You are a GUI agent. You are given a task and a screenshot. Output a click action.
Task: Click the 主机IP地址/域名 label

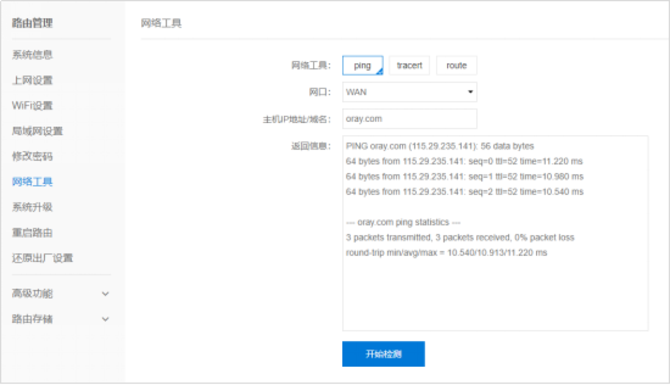point(297,119)
